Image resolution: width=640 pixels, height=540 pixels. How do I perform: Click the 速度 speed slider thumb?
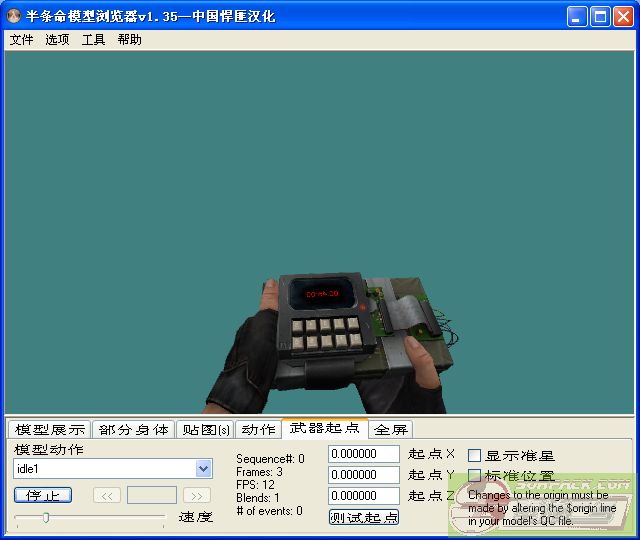point(46,518)
